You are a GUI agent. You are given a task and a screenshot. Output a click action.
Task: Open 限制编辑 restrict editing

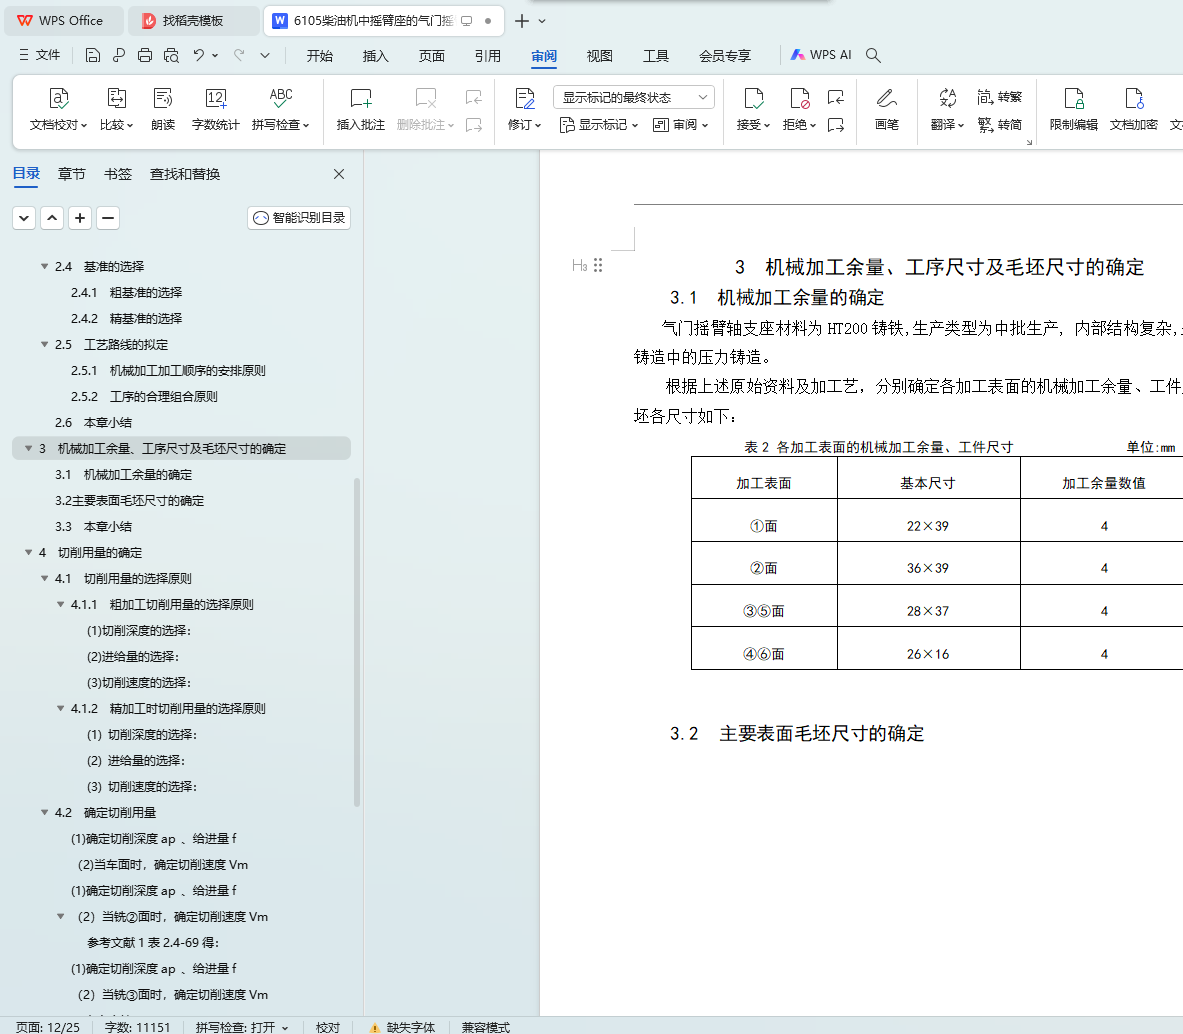(x=1074, y=109)
